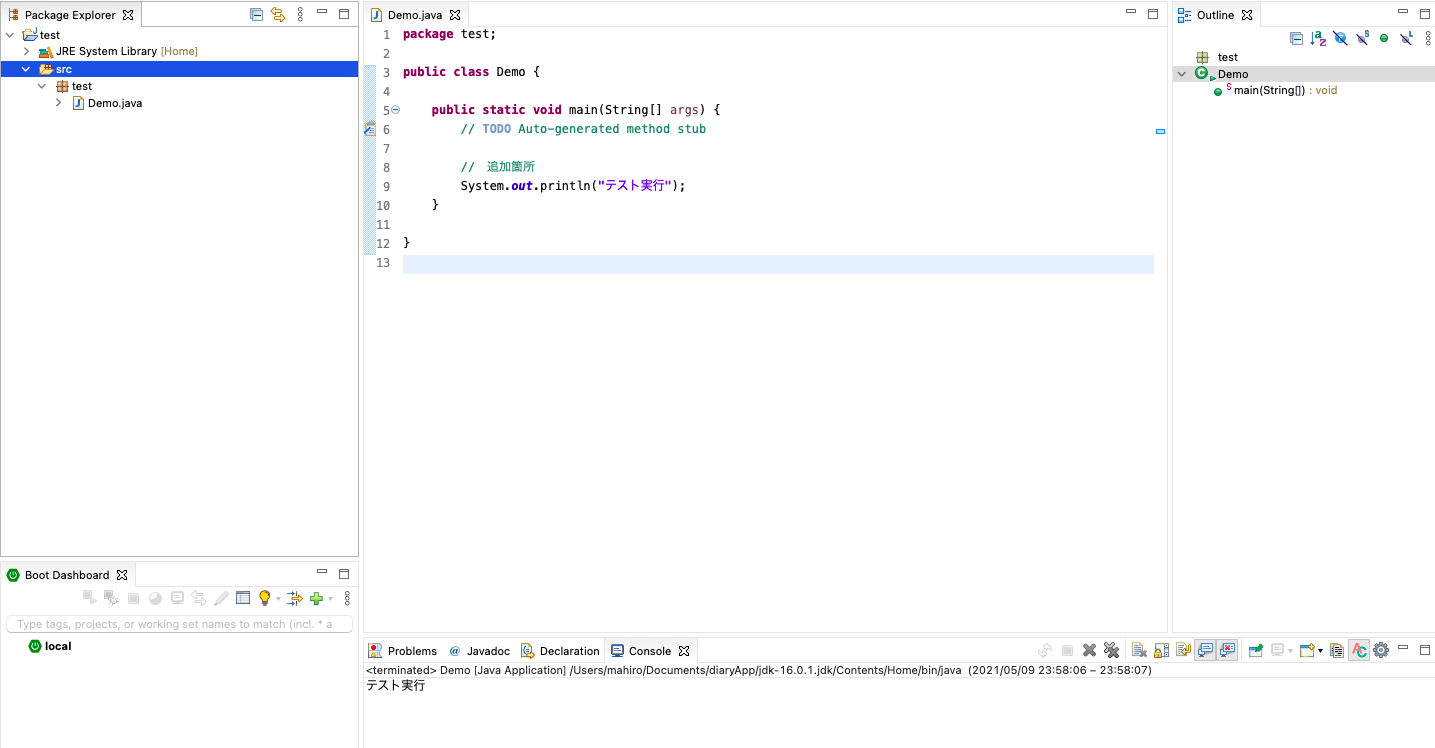Open the Outline view menu button

click(1428, 38)
